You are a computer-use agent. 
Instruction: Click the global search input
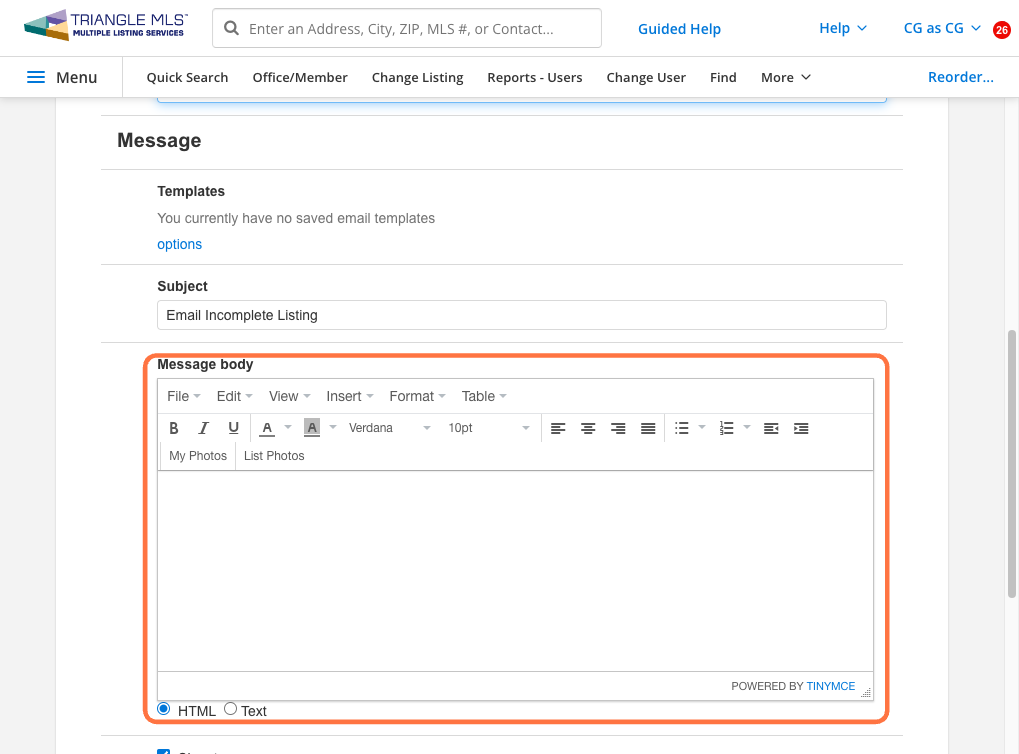(x=407, y=28)
